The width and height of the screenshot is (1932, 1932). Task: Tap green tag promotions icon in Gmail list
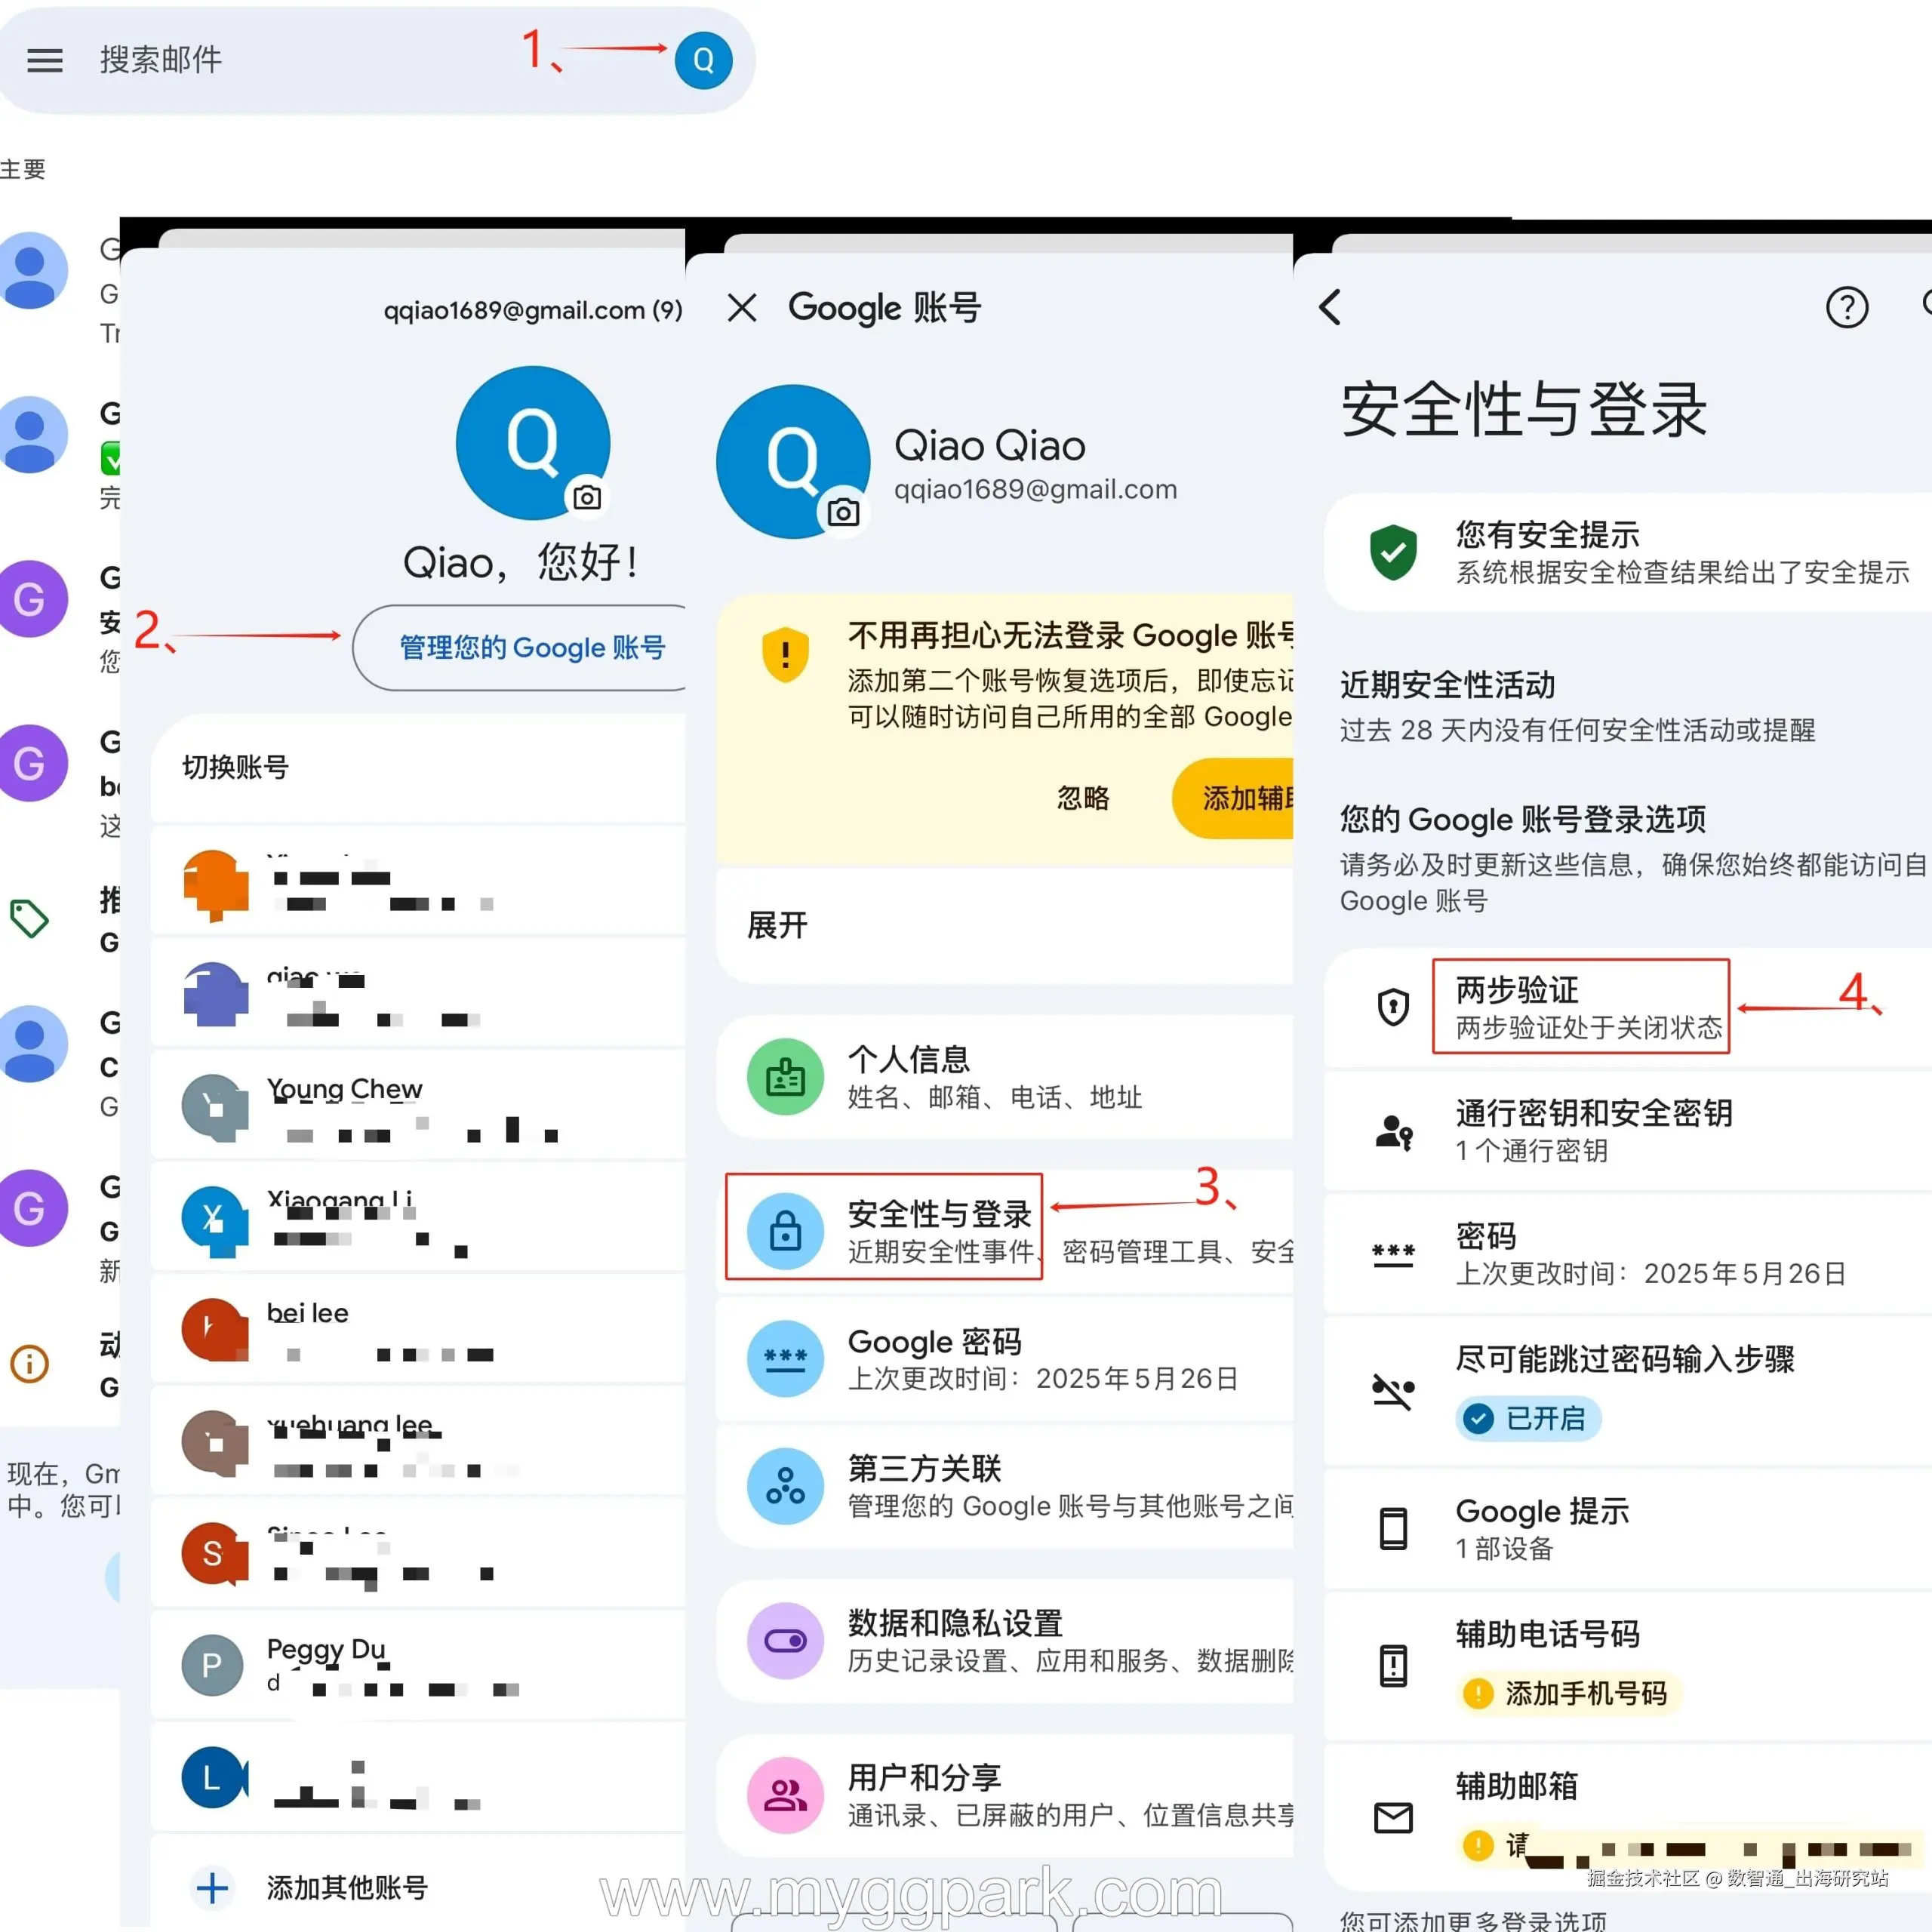click(x=29, y=918)
